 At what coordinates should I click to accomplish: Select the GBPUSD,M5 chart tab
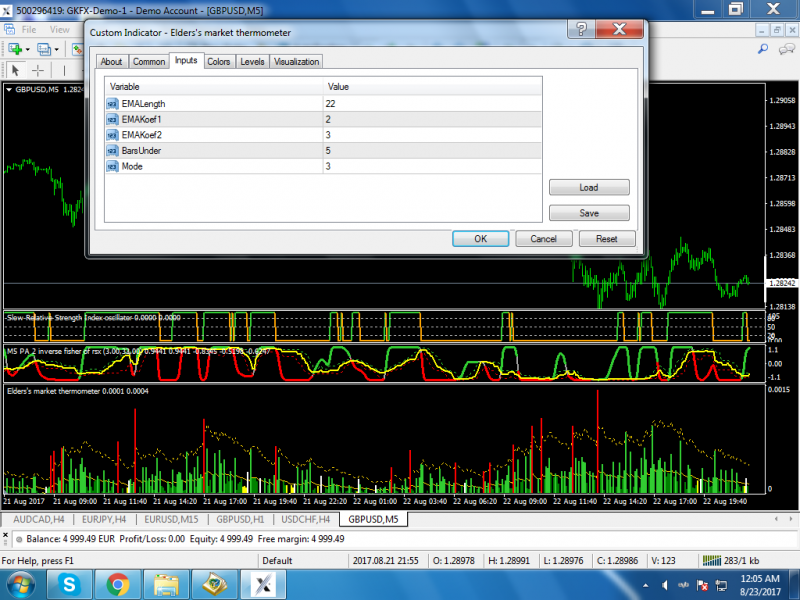point(373,519)
